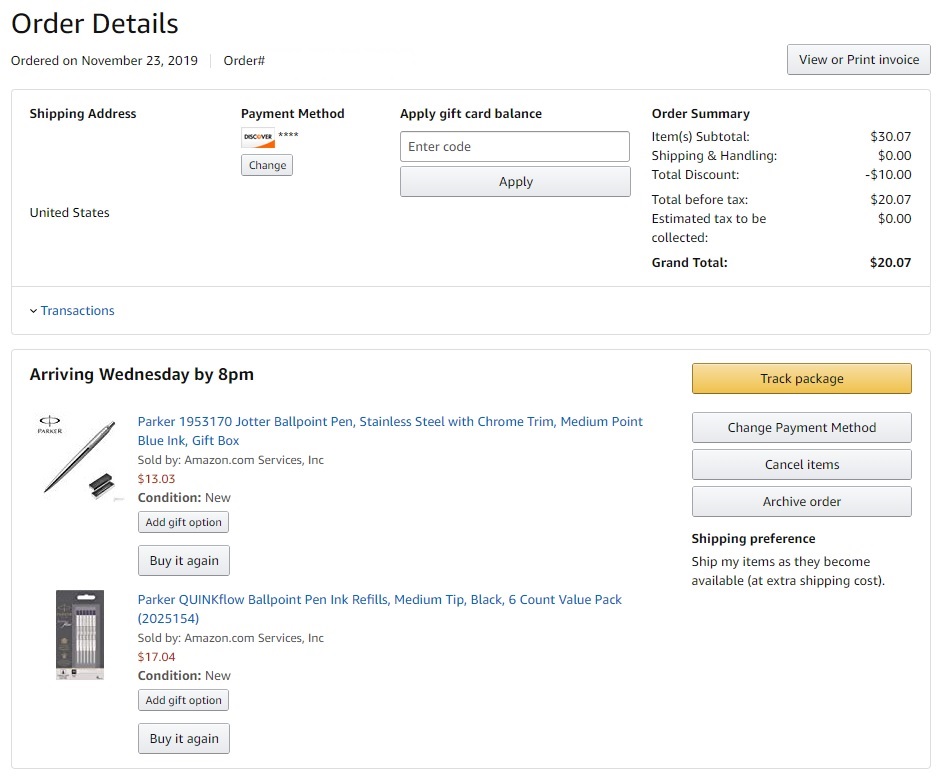The height and width of the screenshot is (780, 940).
Task: Select Cancel items button
Action: tap(801, 464)
